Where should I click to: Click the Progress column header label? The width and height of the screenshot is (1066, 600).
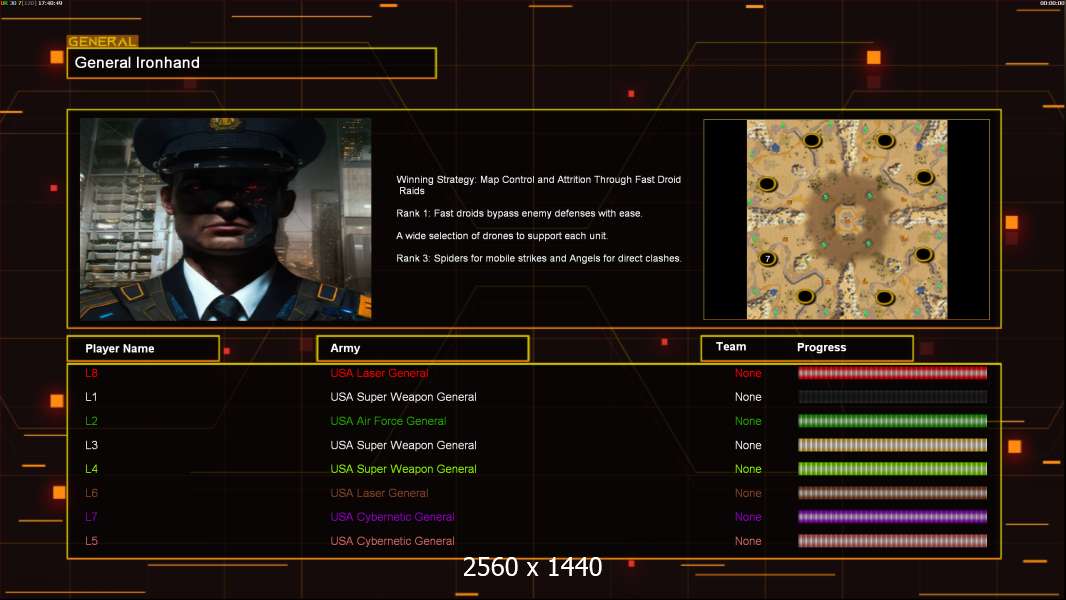click(821, 348)
